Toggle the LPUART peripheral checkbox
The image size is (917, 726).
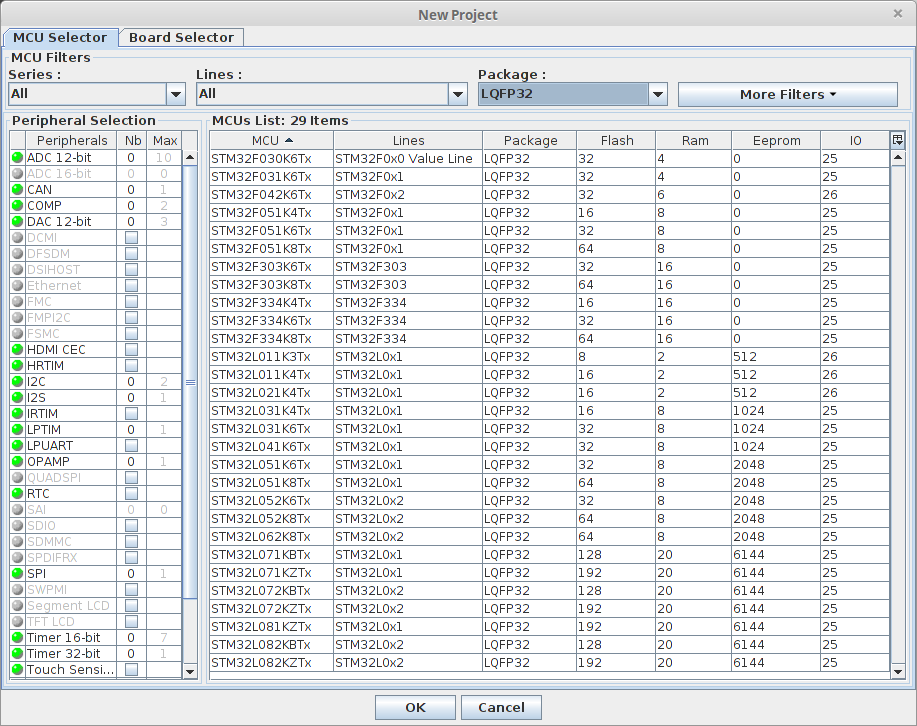(132, 445)
